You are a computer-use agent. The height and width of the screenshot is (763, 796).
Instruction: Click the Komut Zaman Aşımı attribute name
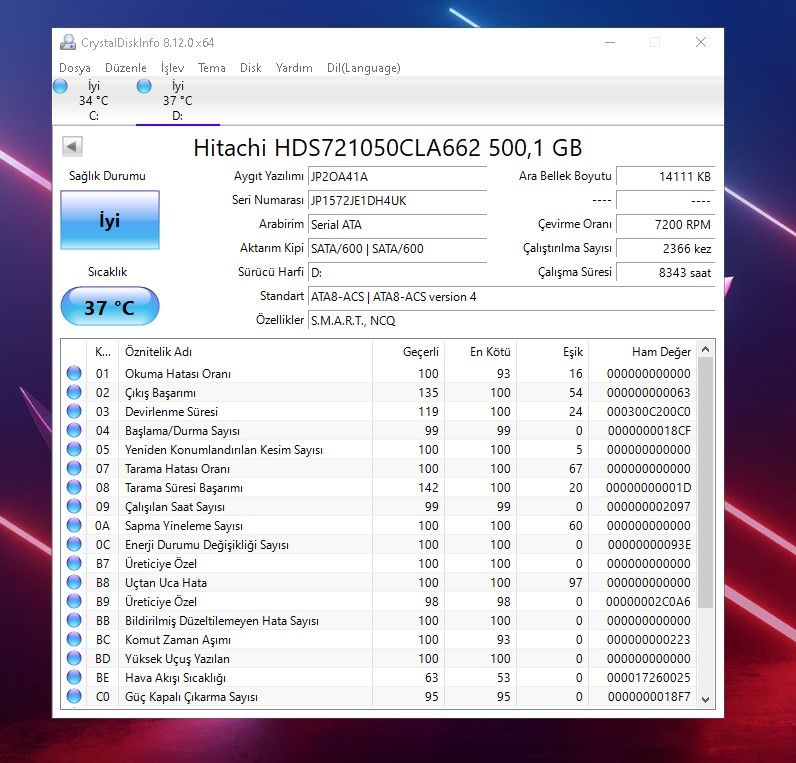177,640
